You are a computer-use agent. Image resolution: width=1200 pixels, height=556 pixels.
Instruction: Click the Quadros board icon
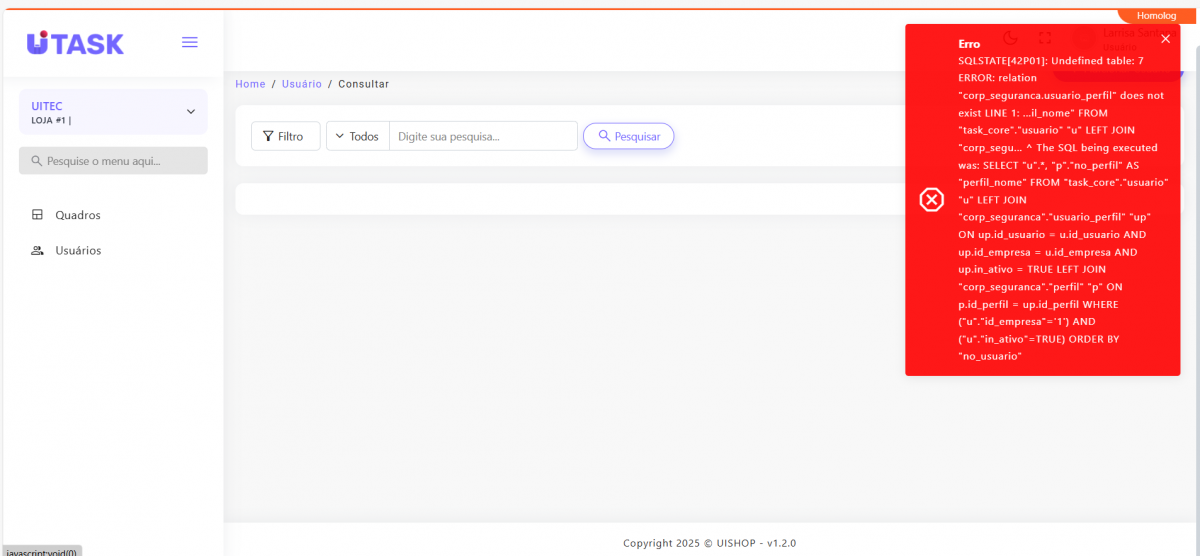[x=38, y=215]
